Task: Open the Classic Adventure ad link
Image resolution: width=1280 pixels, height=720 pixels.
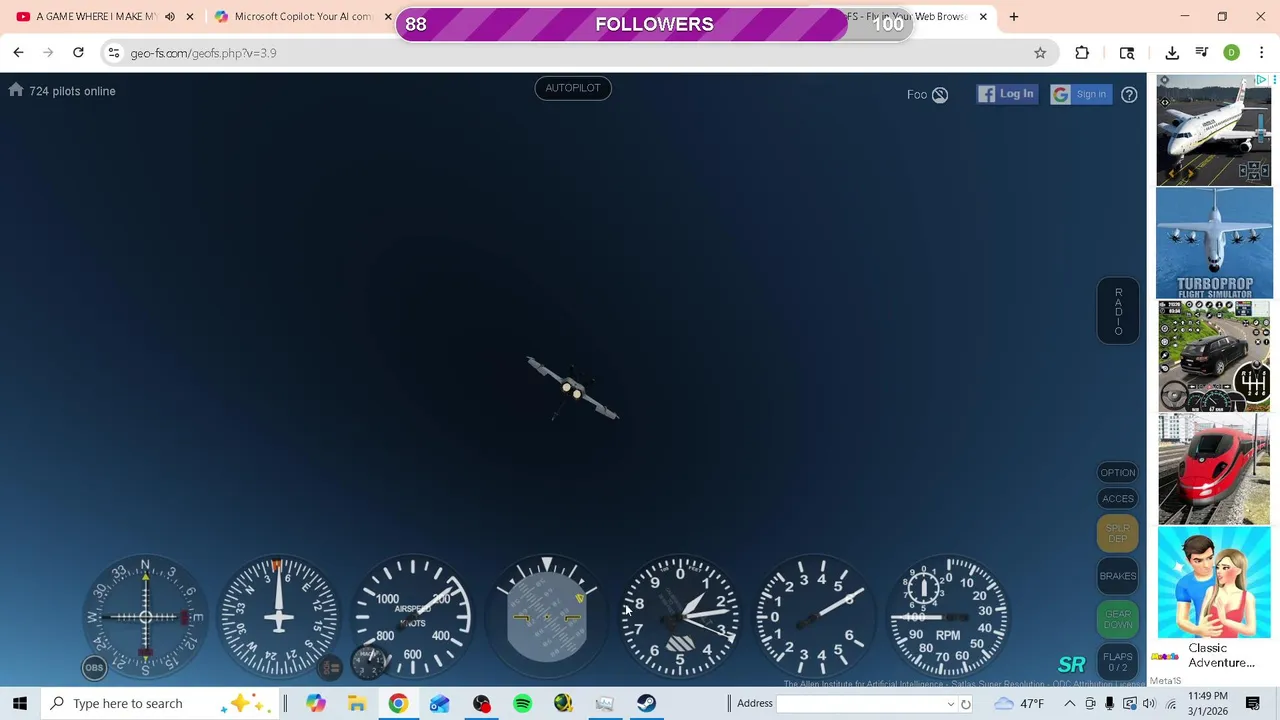Action: click(1221, 655)
